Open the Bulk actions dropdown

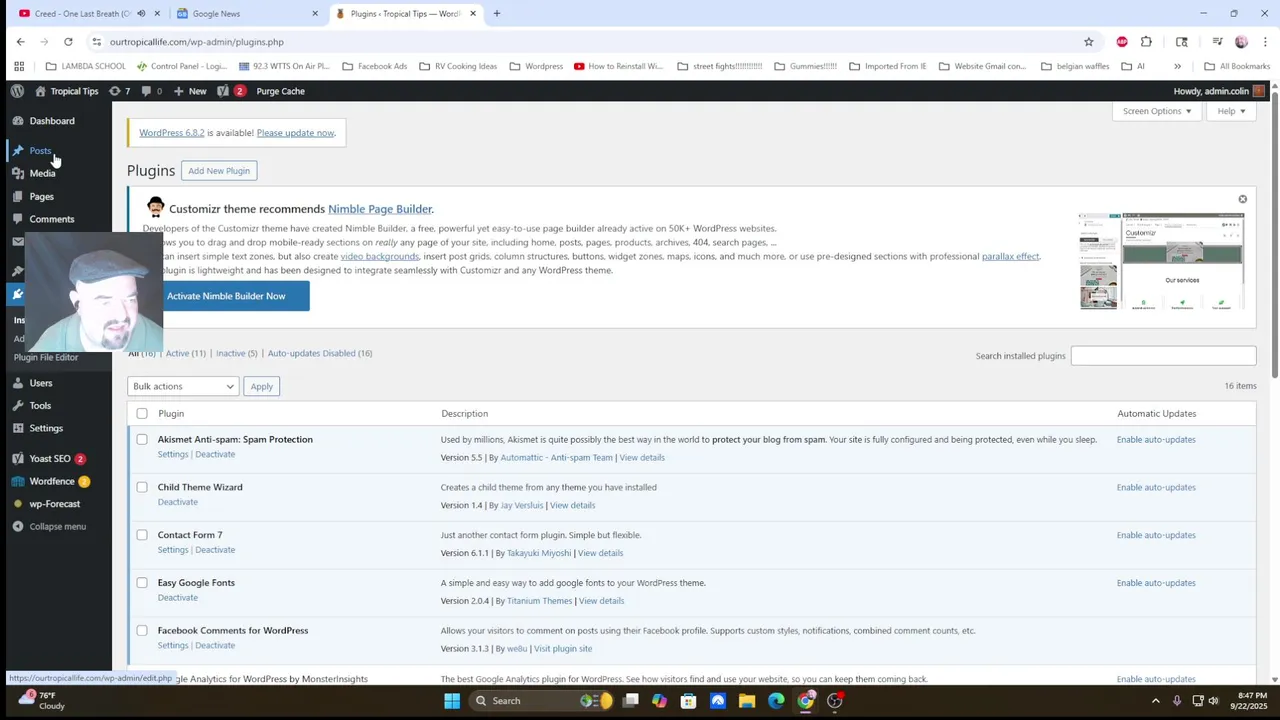coord(183,386)
